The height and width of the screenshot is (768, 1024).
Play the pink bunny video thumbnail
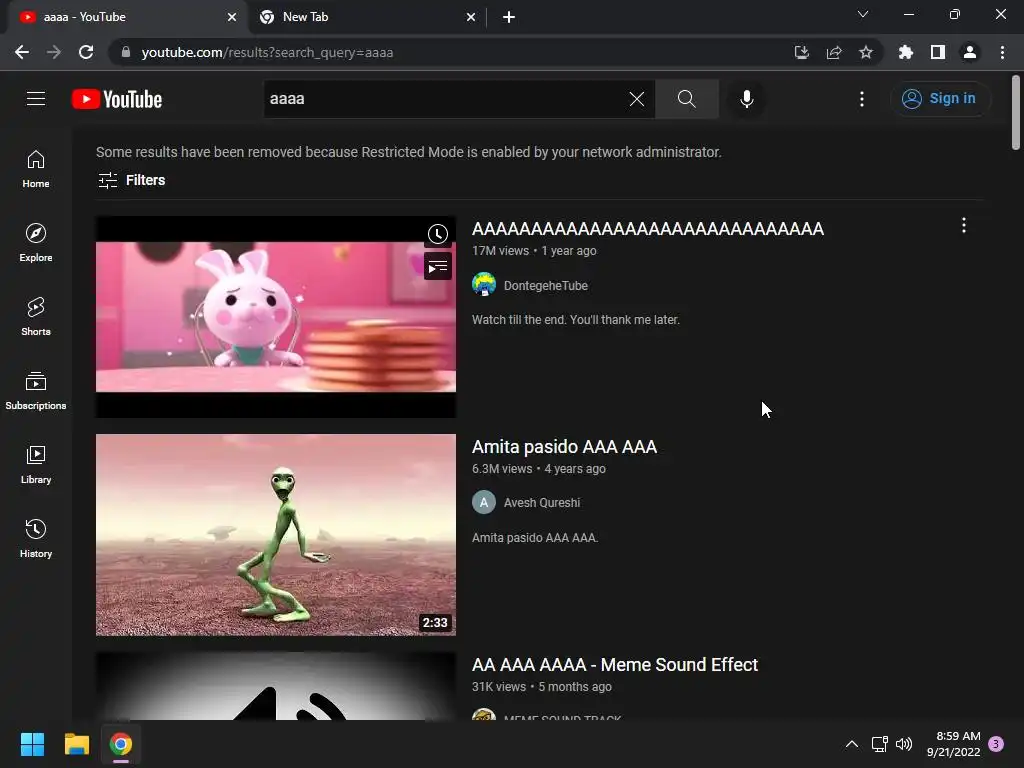pos(276,317)
